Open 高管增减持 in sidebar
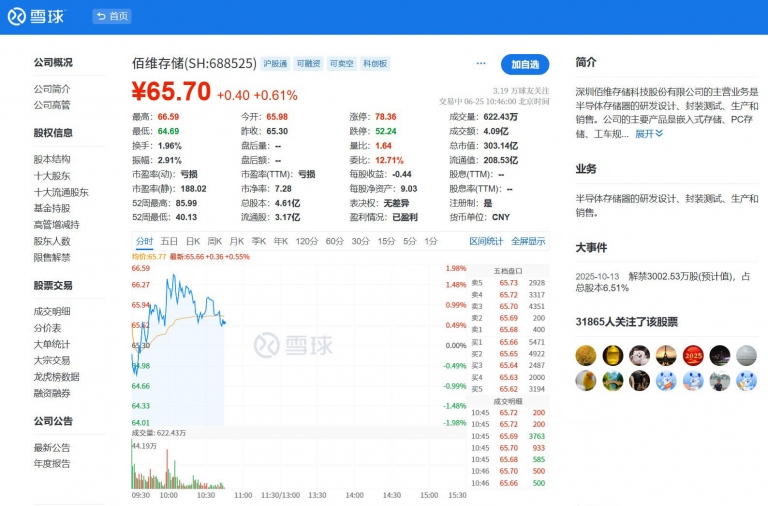The height and width of the screenshot is (506, 768). point(56,224)
